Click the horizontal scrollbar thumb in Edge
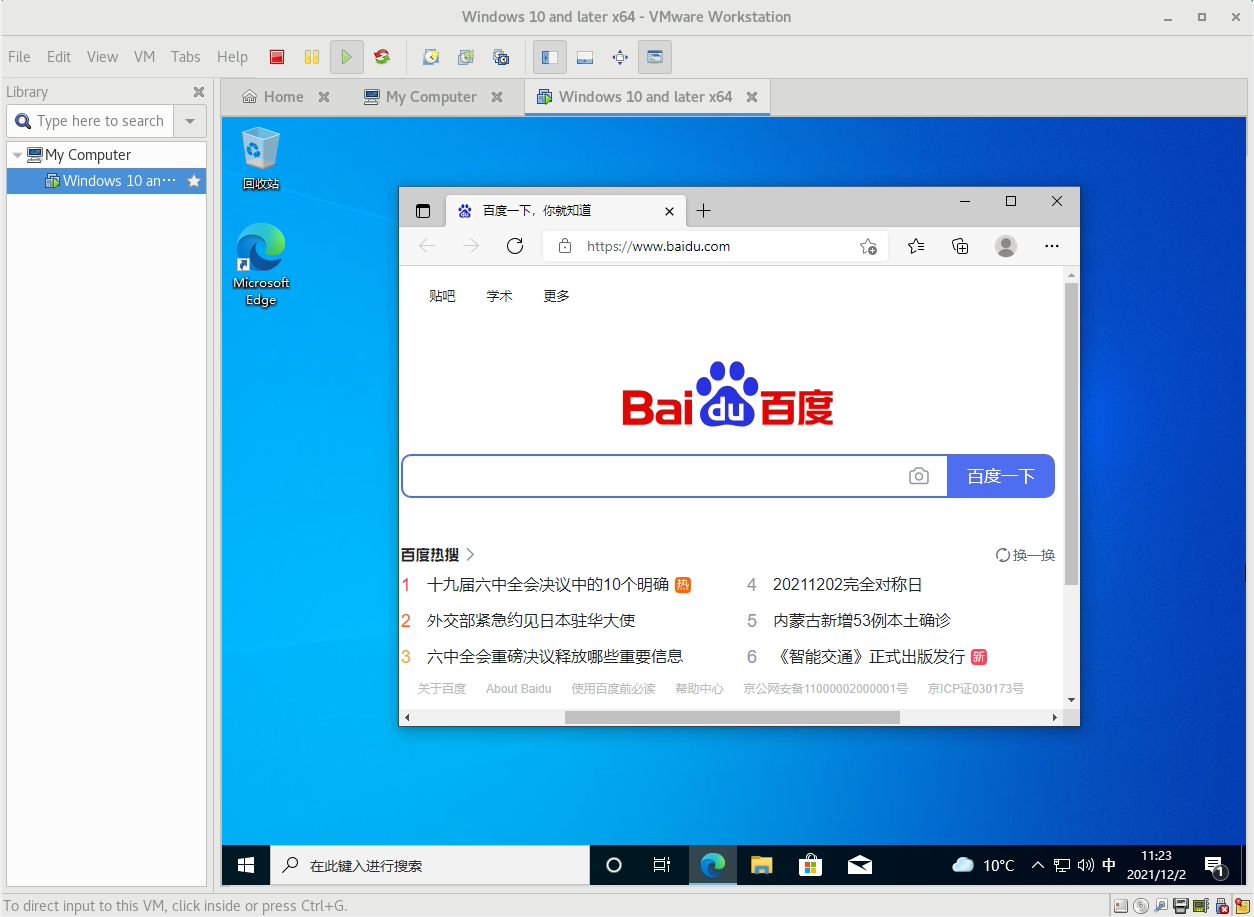The width and height of the screenshot is (1254, 917). tap(732, 717)
